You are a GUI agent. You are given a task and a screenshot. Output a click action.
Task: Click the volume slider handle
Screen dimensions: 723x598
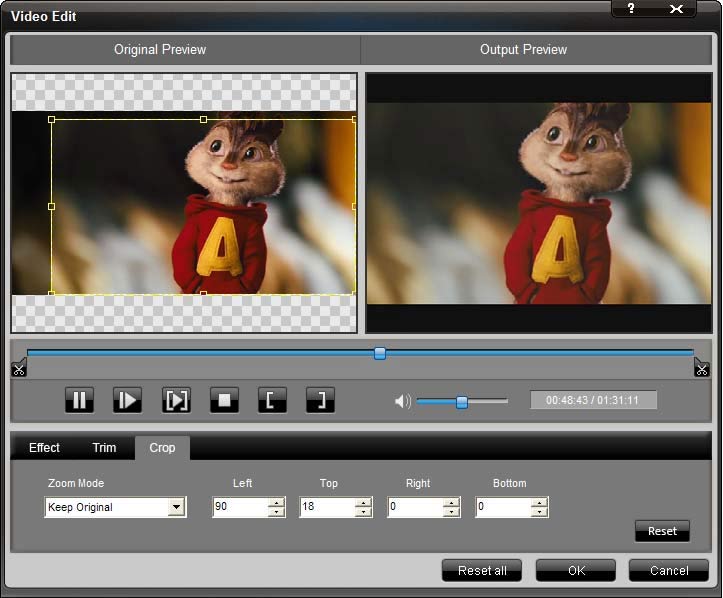[462, 402]
